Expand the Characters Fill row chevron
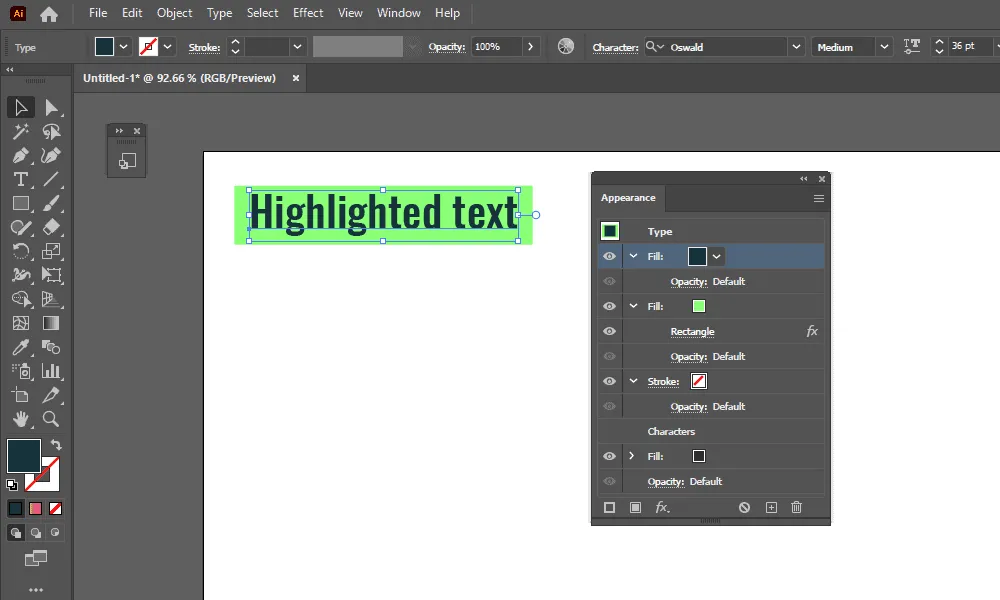The height and width of the screenshot is (600, 1000). pos(631,456)
